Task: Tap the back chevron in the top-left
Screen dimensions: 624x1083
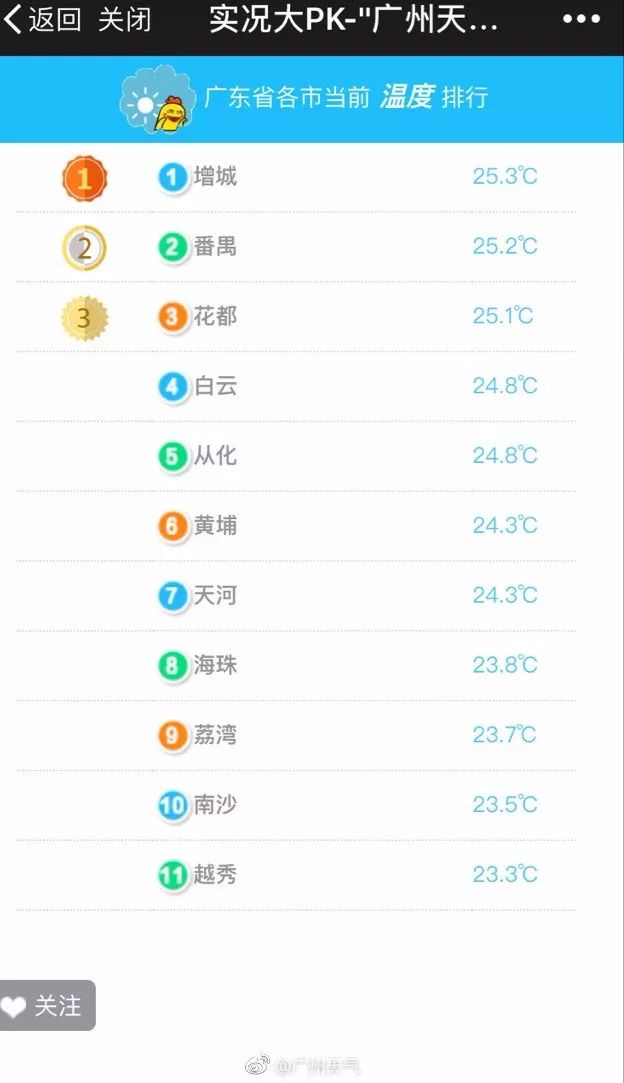Action: [x=12, y=19]
